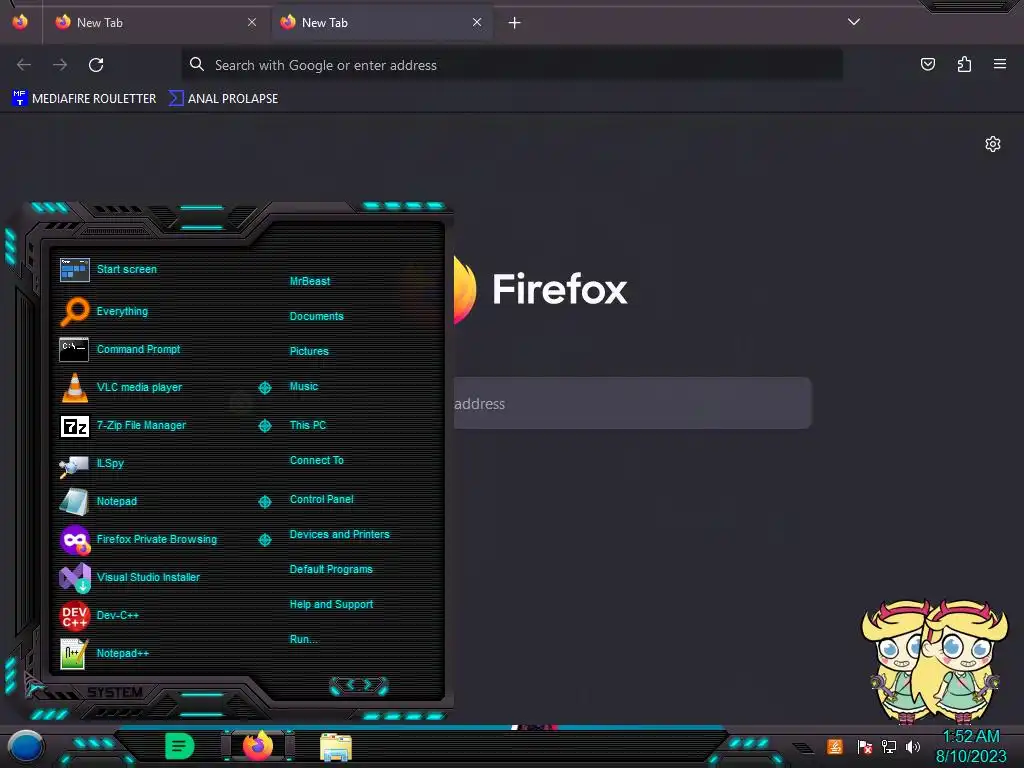
Task: Open Visual Studio Installer icon
Action: 74,577
